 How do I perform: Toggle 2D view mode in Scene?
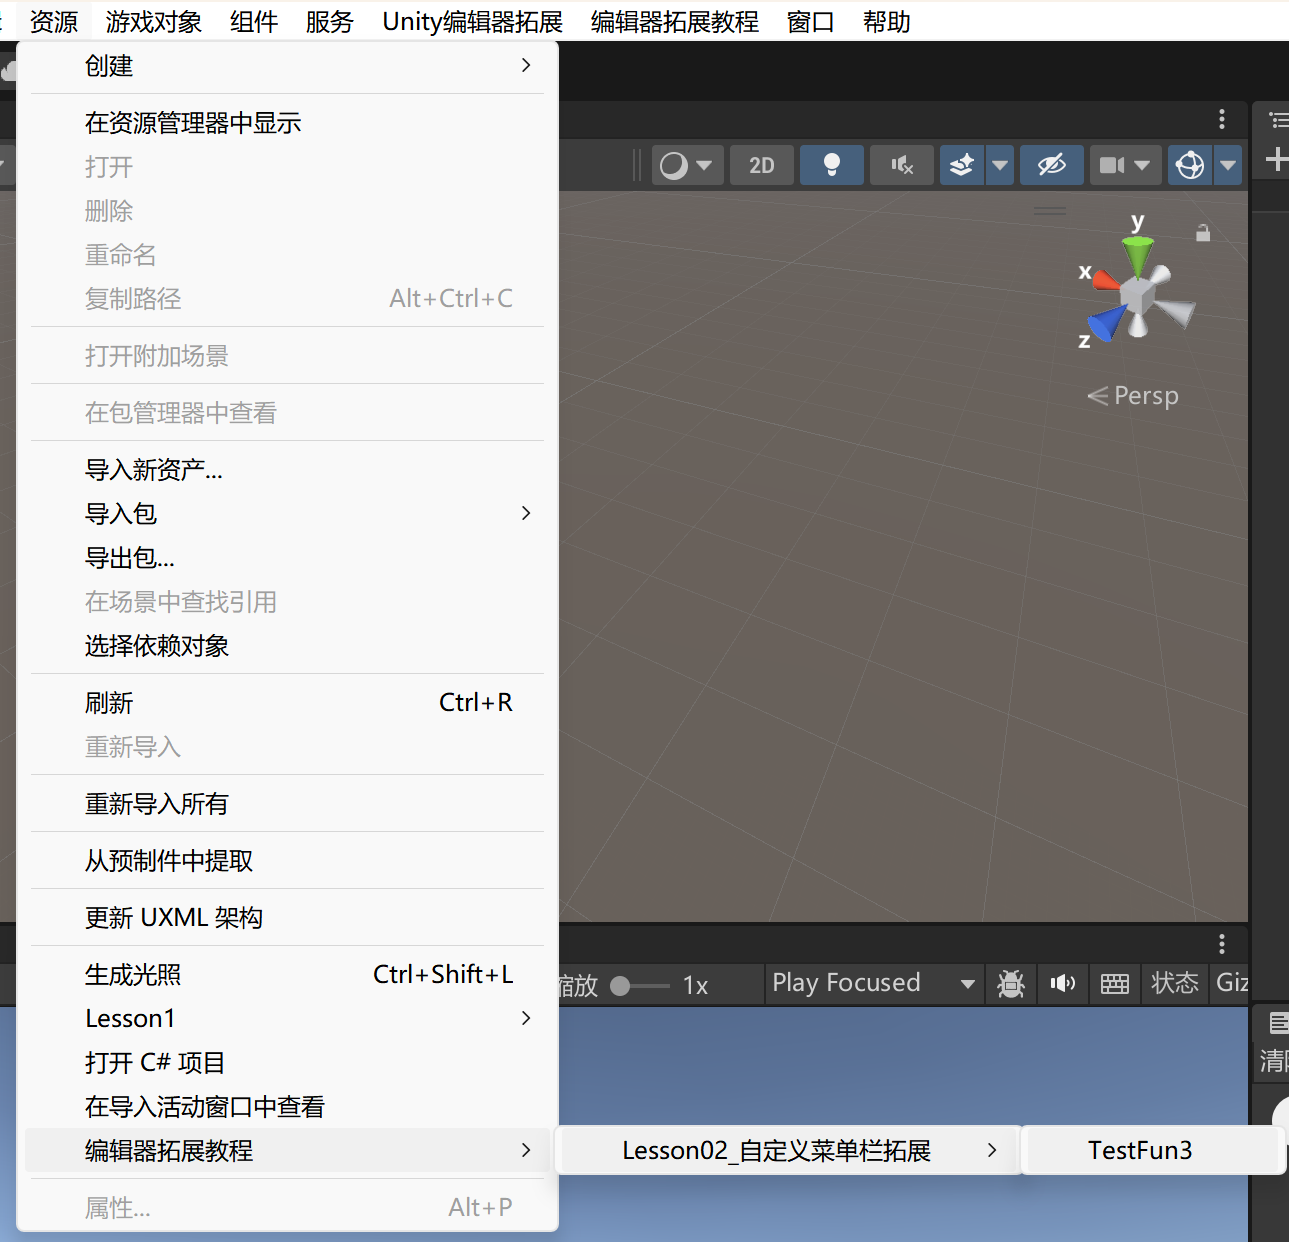762,165
